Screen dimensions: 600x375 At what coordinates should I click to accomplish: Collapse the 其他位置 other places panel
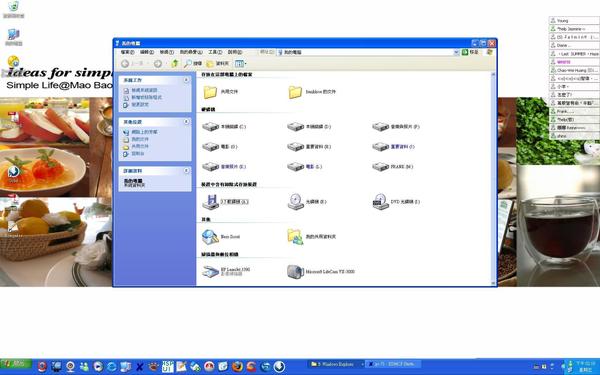tap(186, 122)
